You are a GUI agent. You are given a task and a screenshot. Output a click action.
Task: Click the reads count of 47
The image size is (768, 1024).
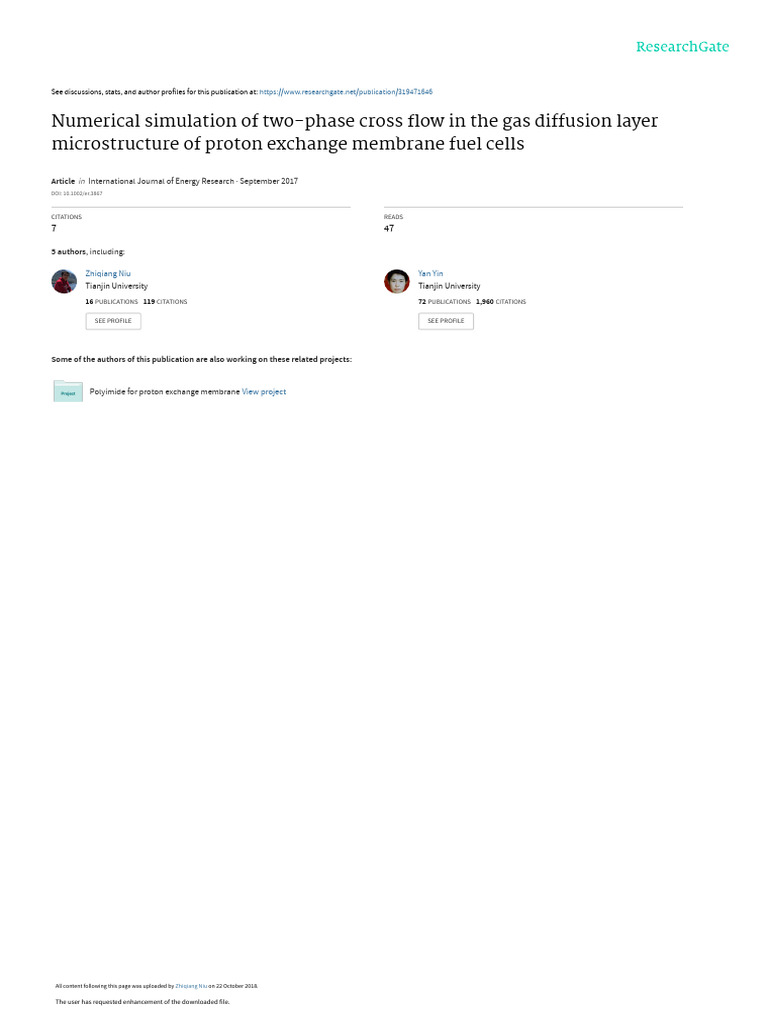click(389, 228)
